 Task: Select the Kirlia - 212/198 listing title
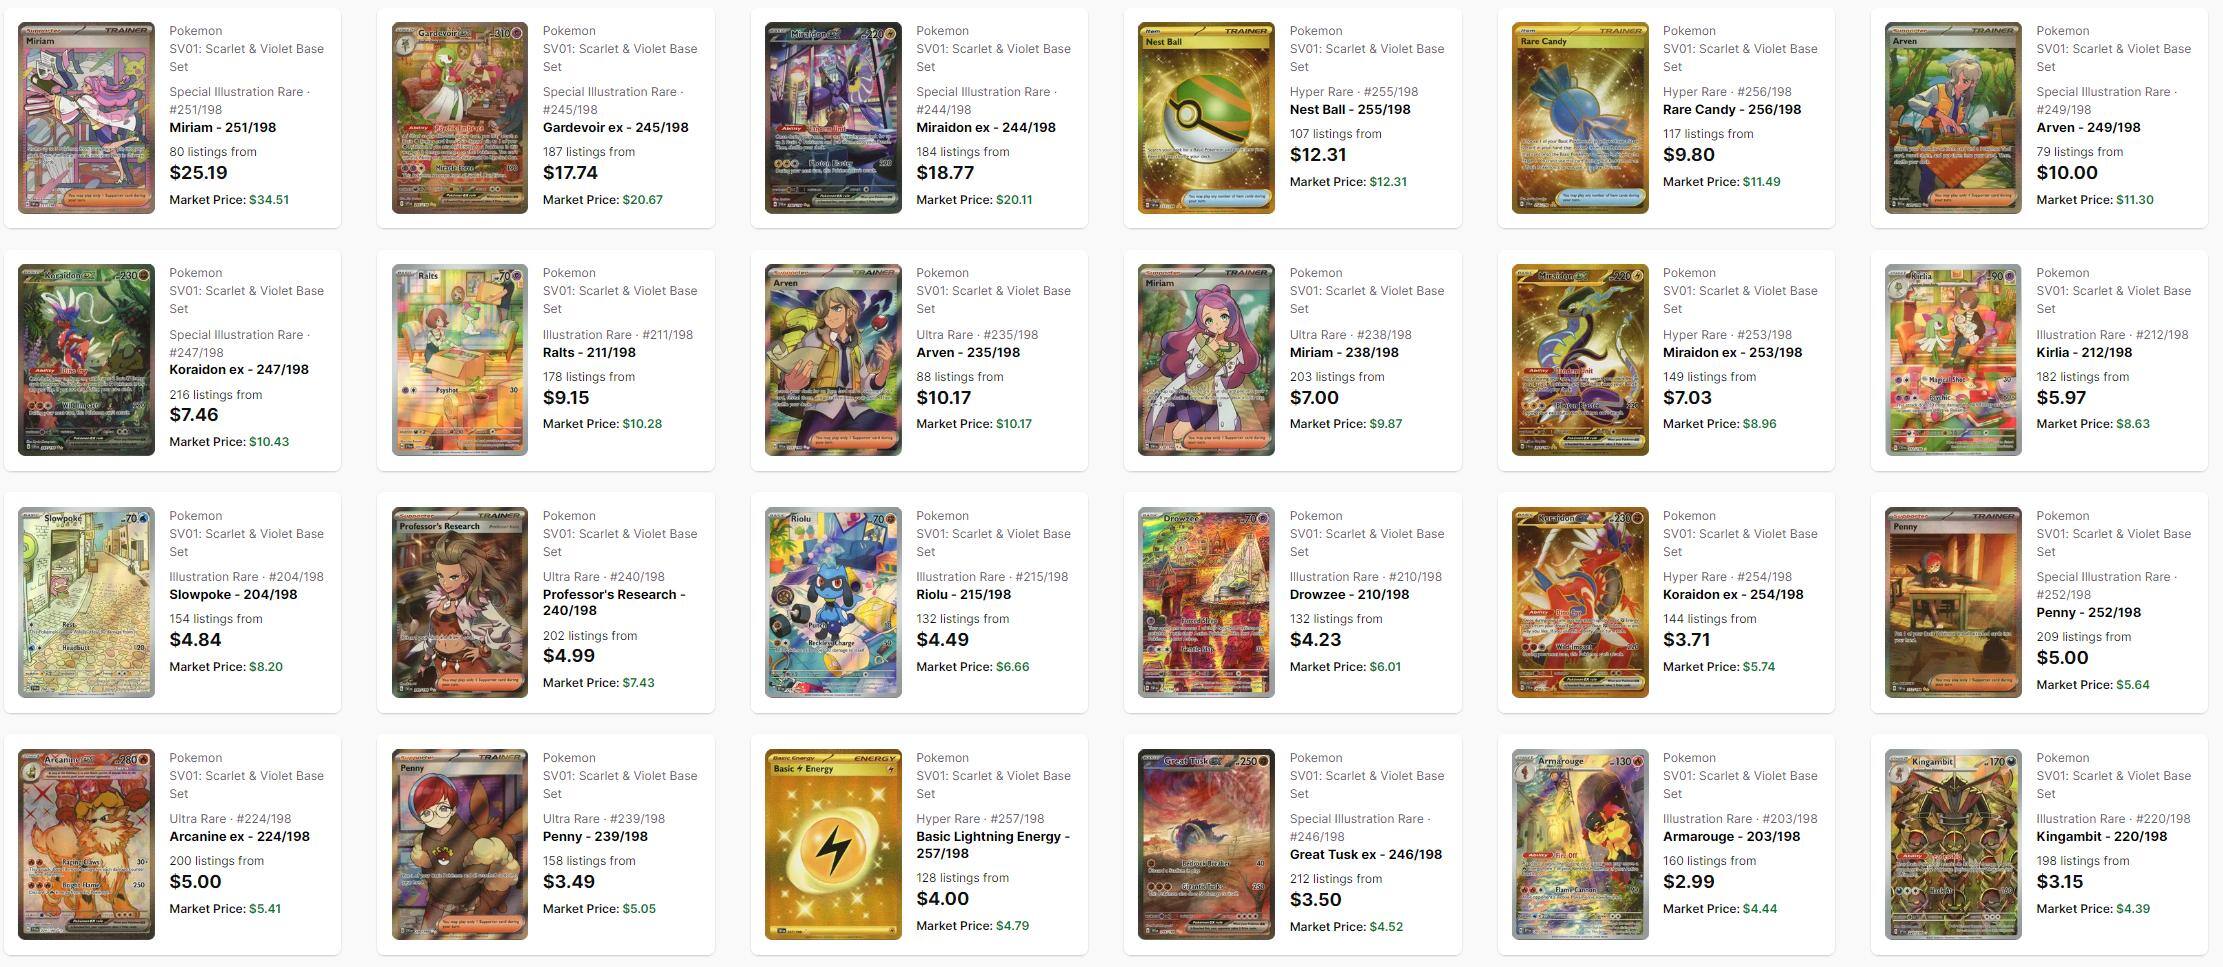tap(2084, 353)
